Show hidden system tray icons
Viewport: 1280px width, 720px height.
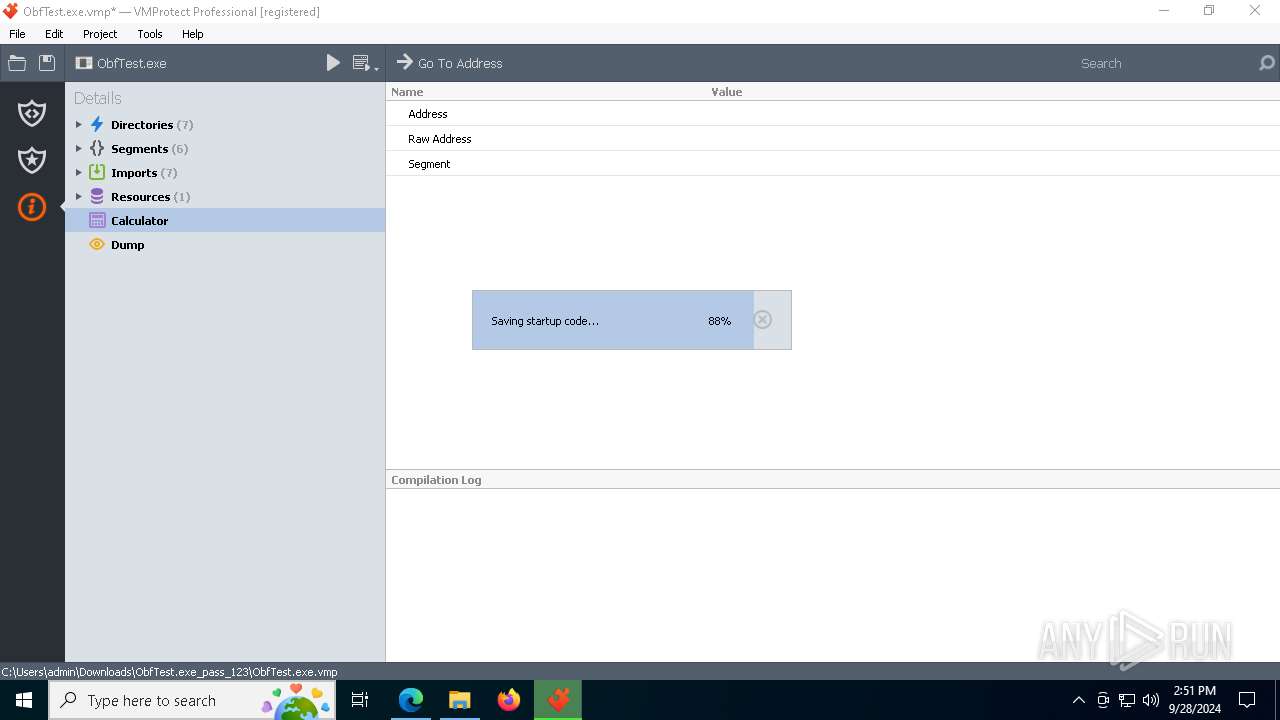tap(1079, 700)
